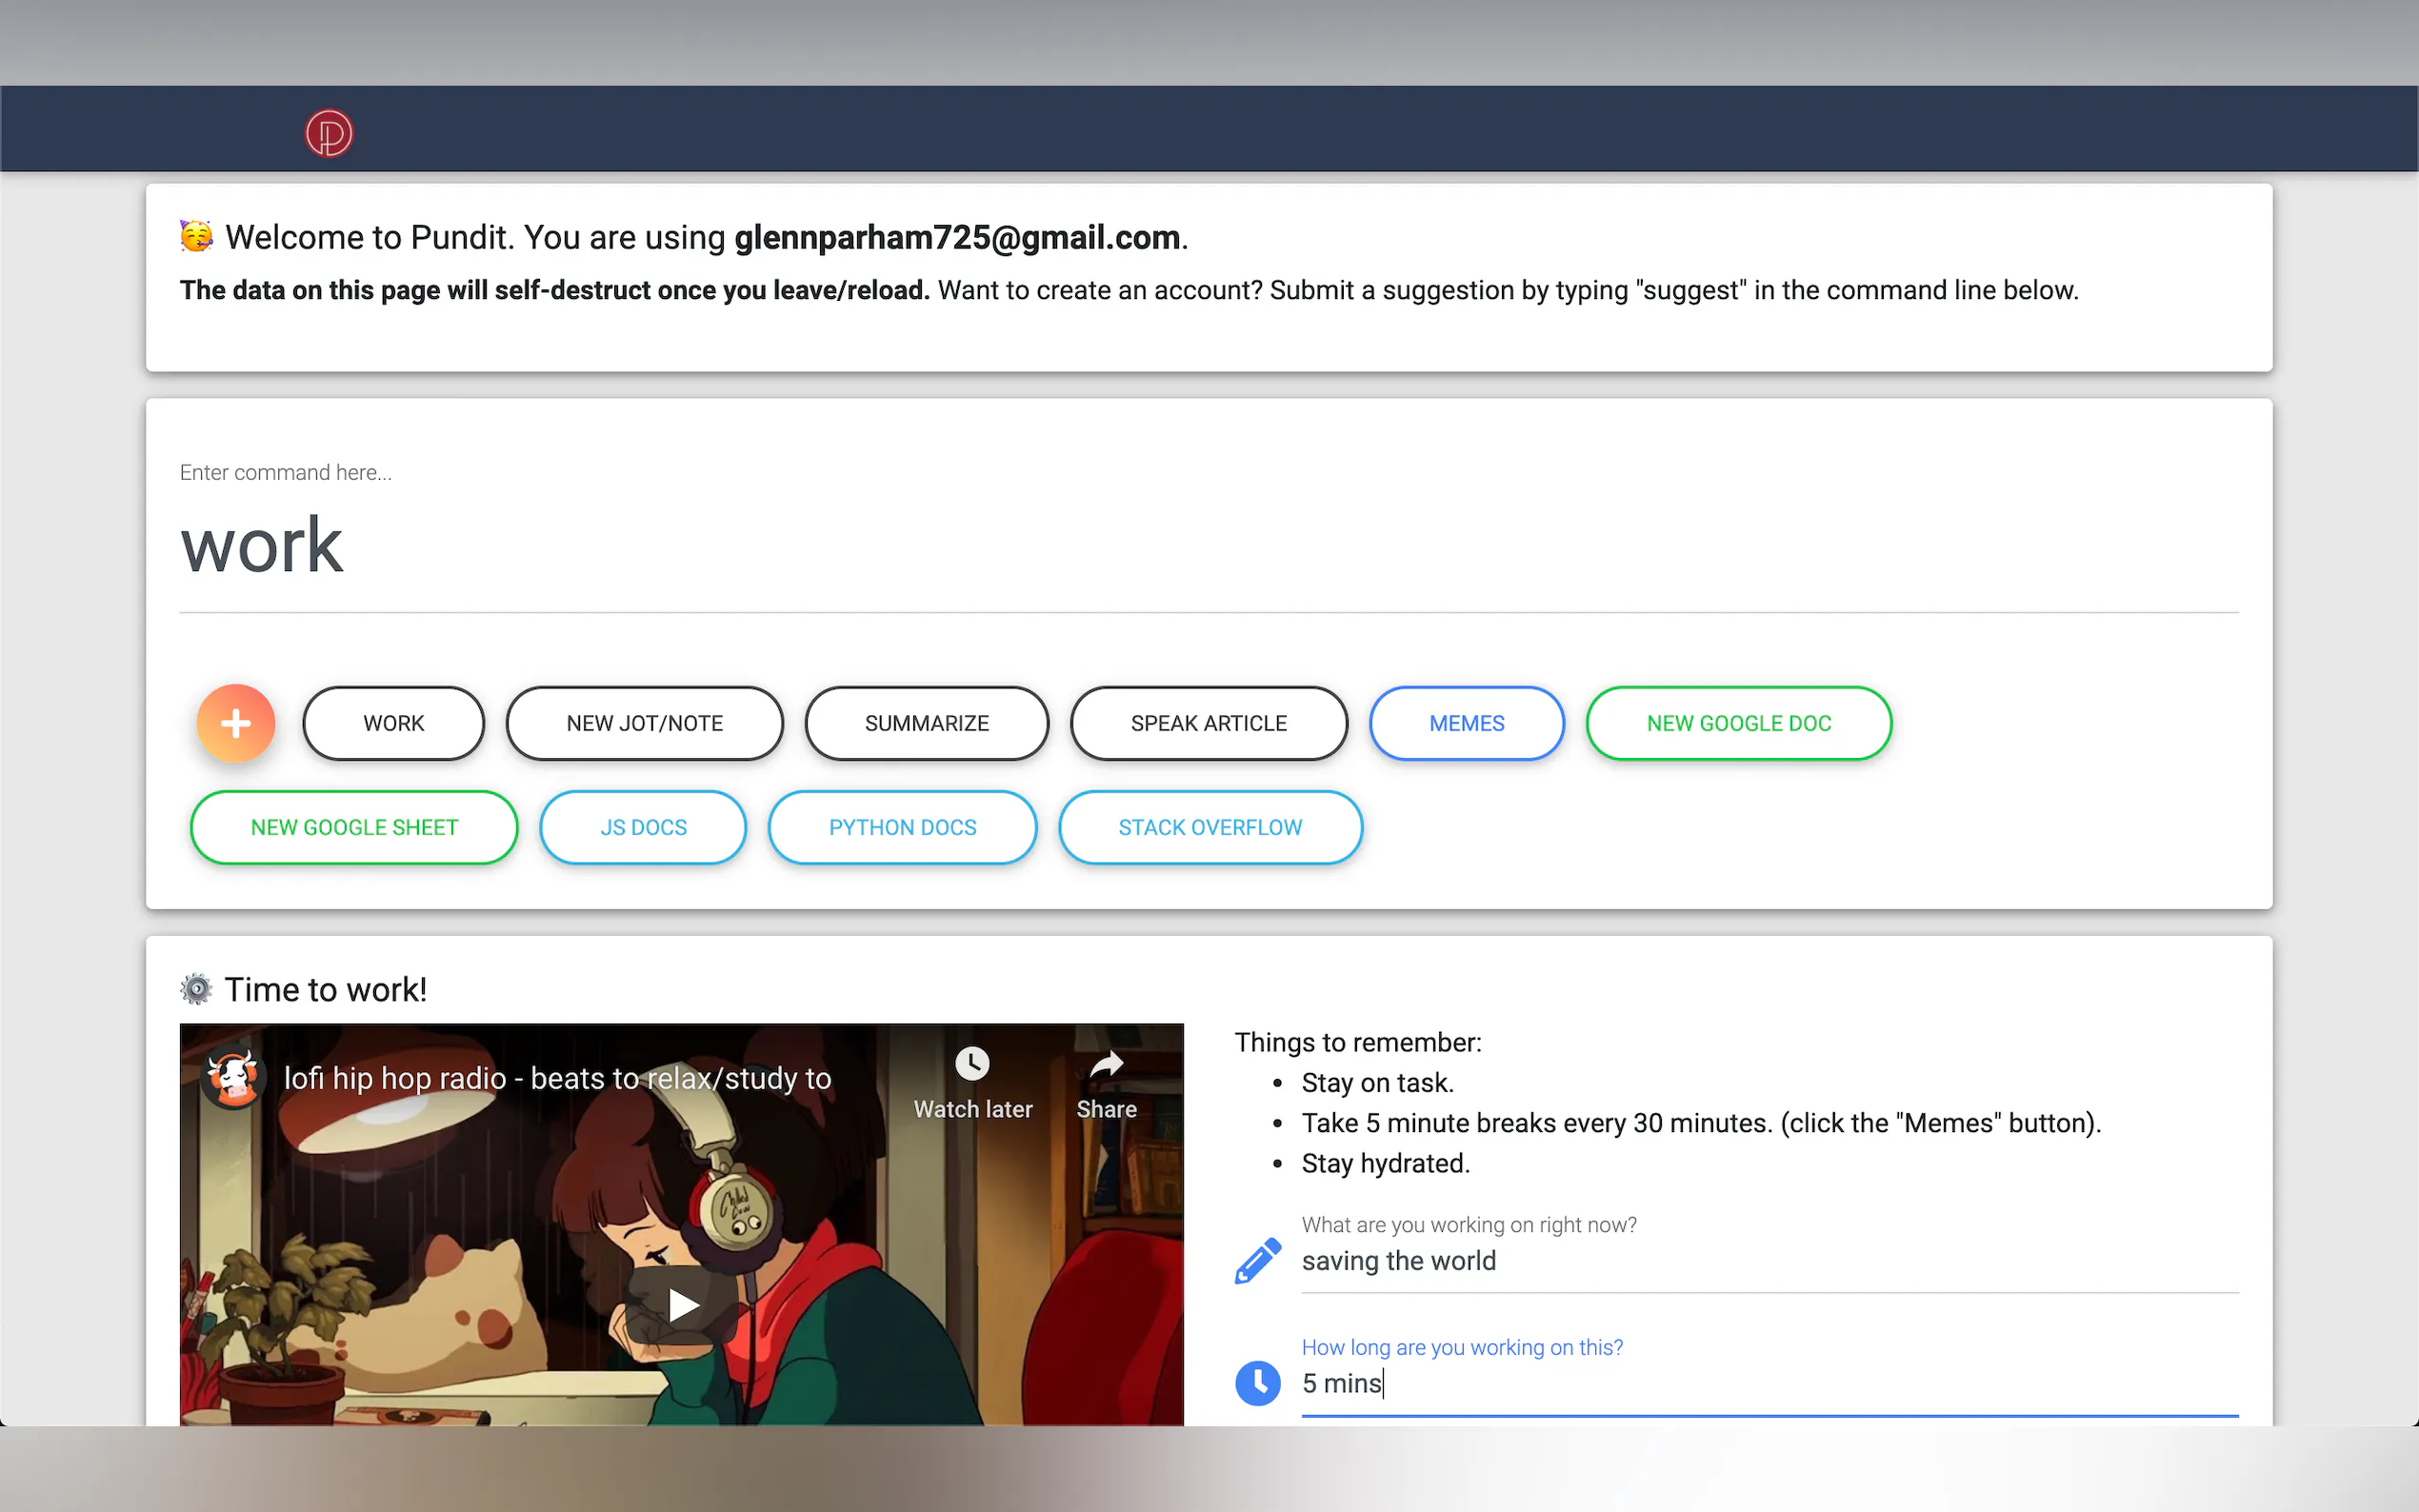Image resolution: width=2419 pixels, height=1512 pixels.
Task: Open PYTHON DOCS
Action: 902,827
